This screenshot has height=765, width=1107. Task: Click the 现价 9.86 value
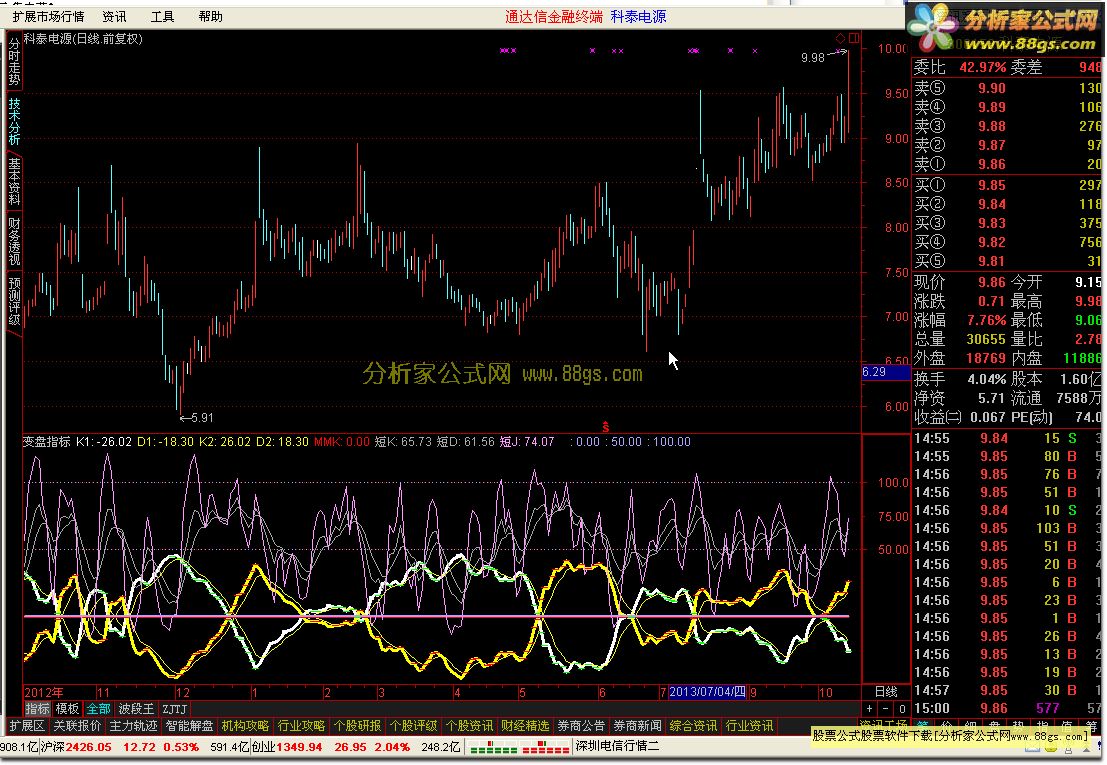click(992, 282)
